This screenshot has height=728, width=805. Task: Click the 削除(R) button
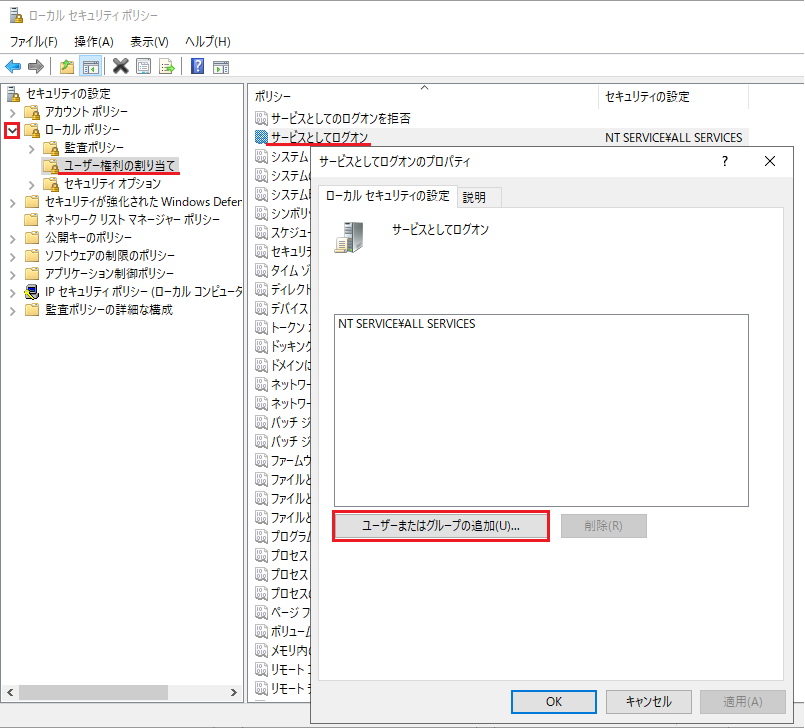tap(604, 526)
